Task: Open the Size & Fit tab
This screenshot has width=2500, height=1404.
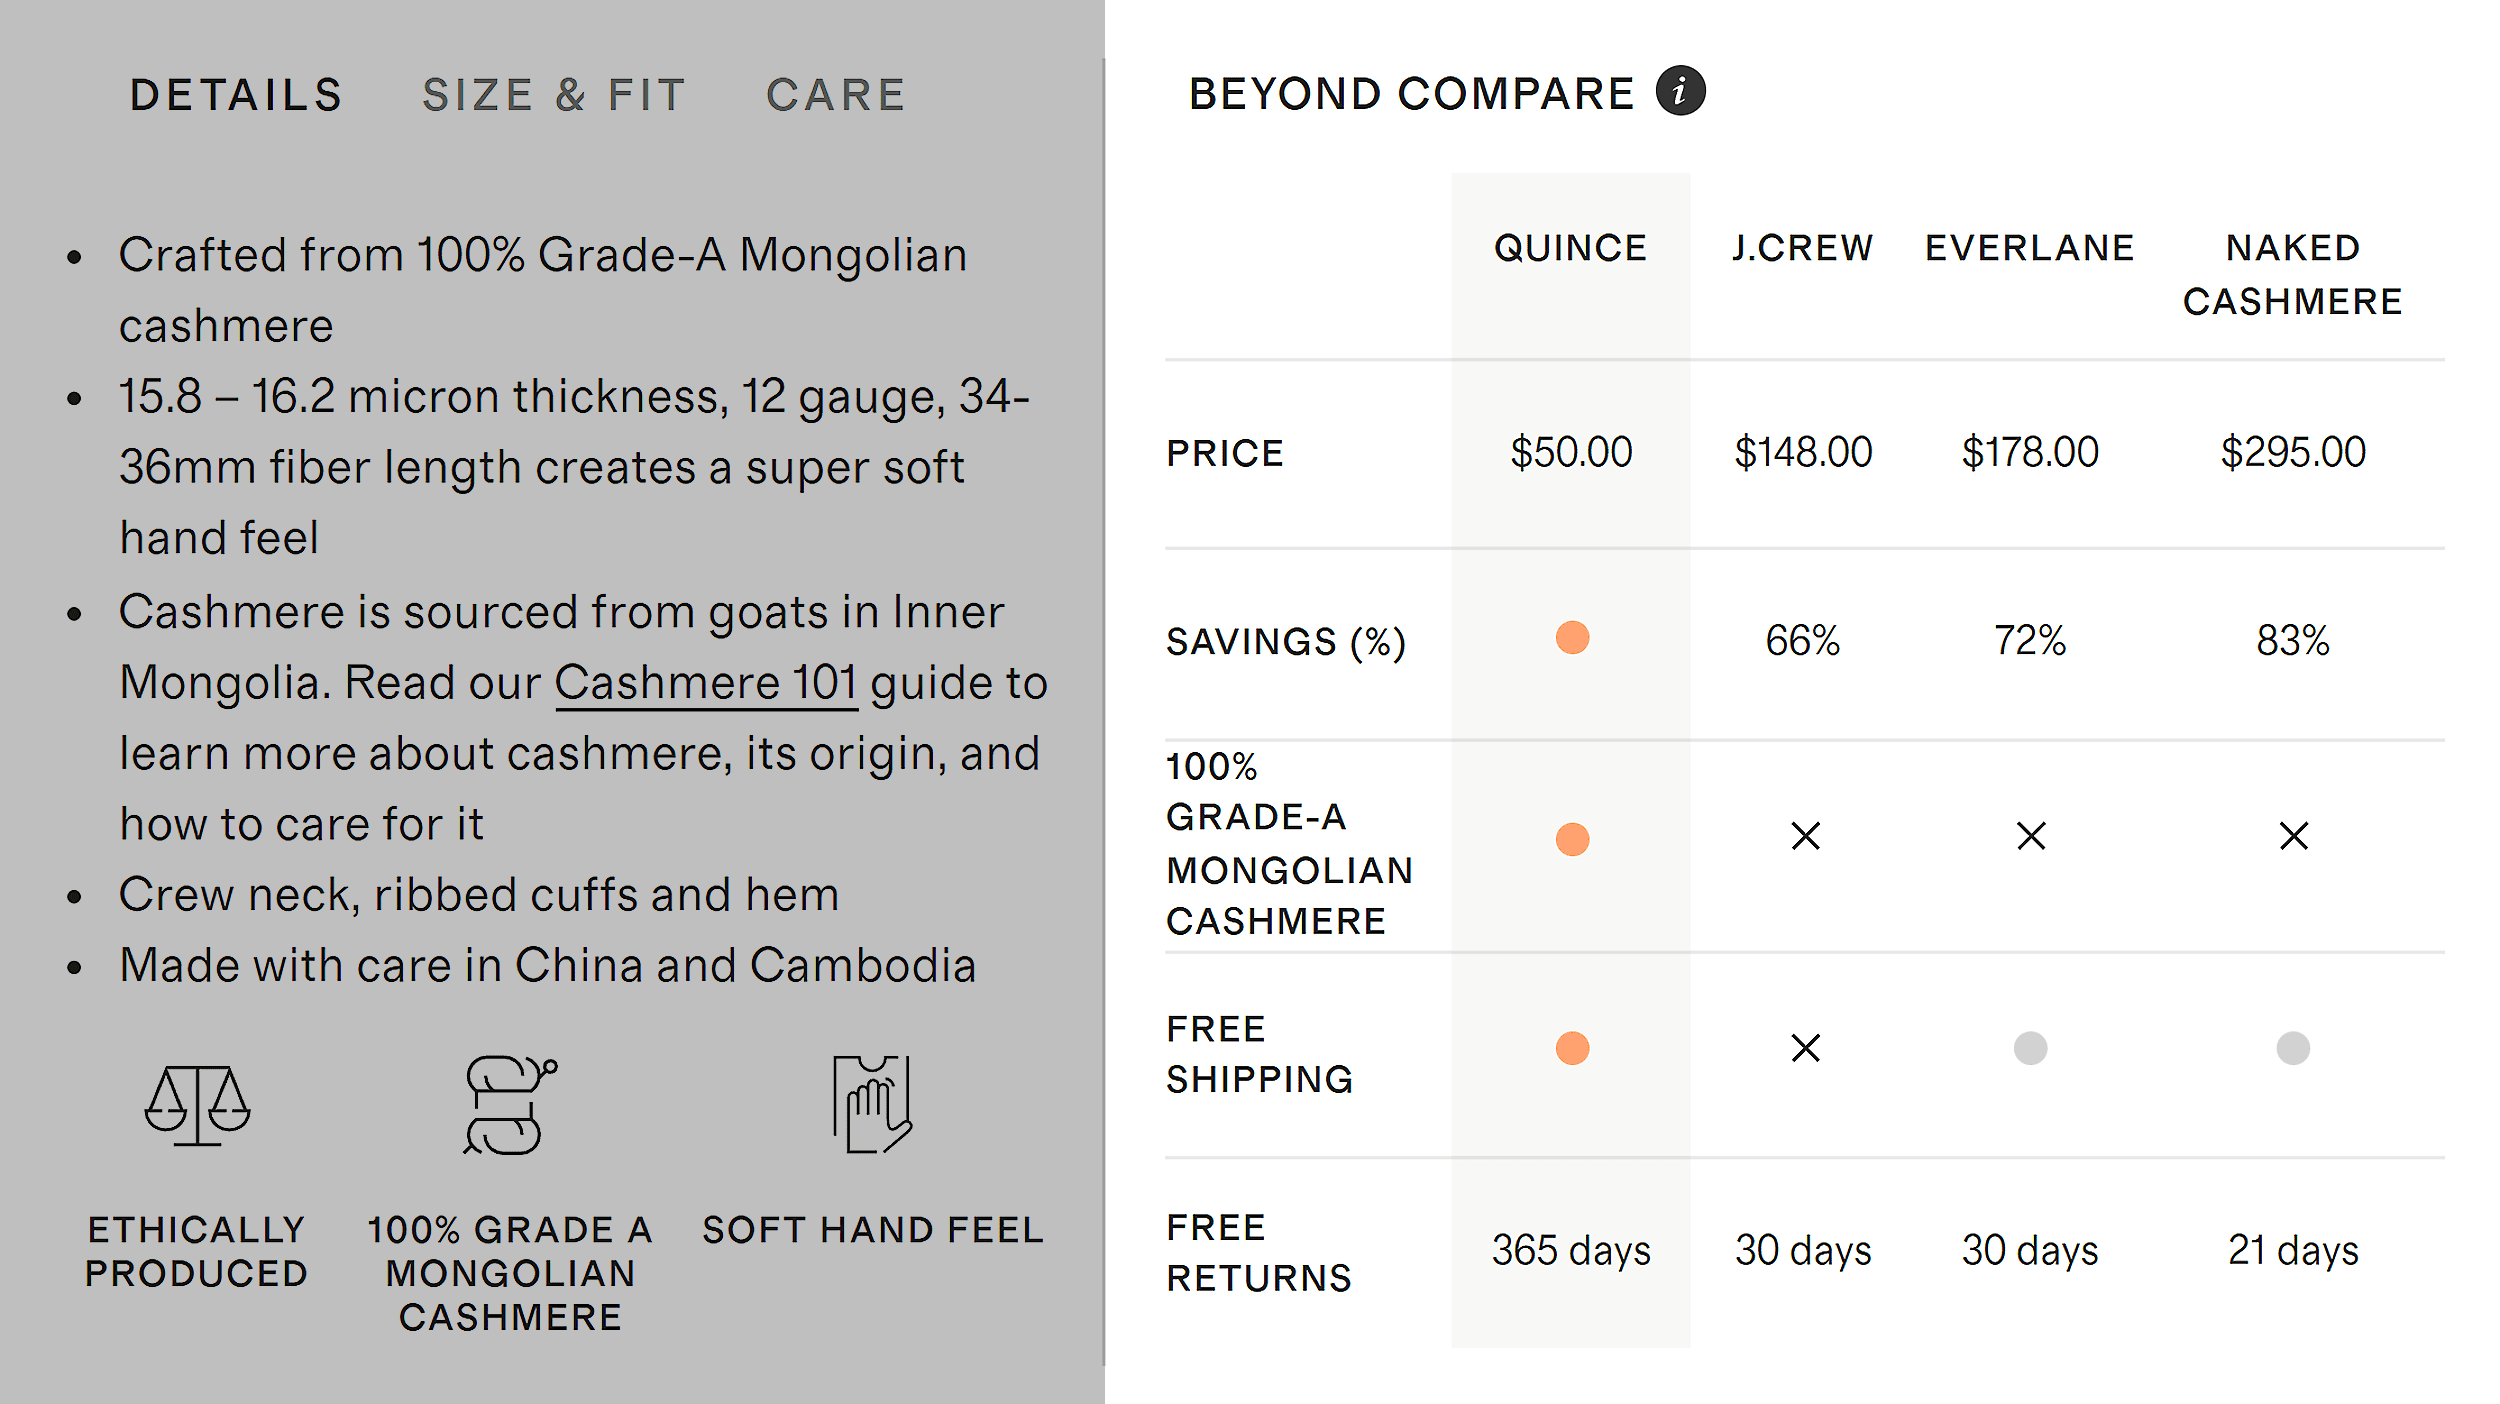Action: point(554,96)
